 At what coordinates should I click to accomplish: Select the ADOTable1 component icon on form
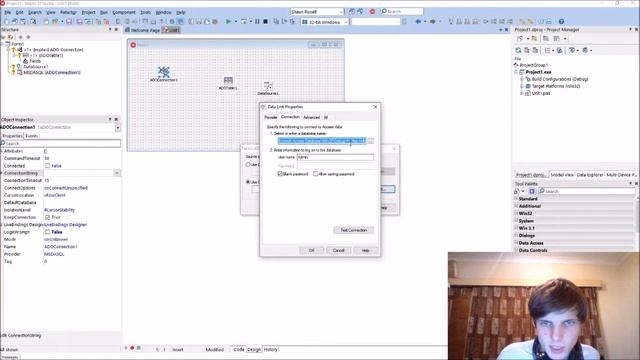[x=228, y=80]
